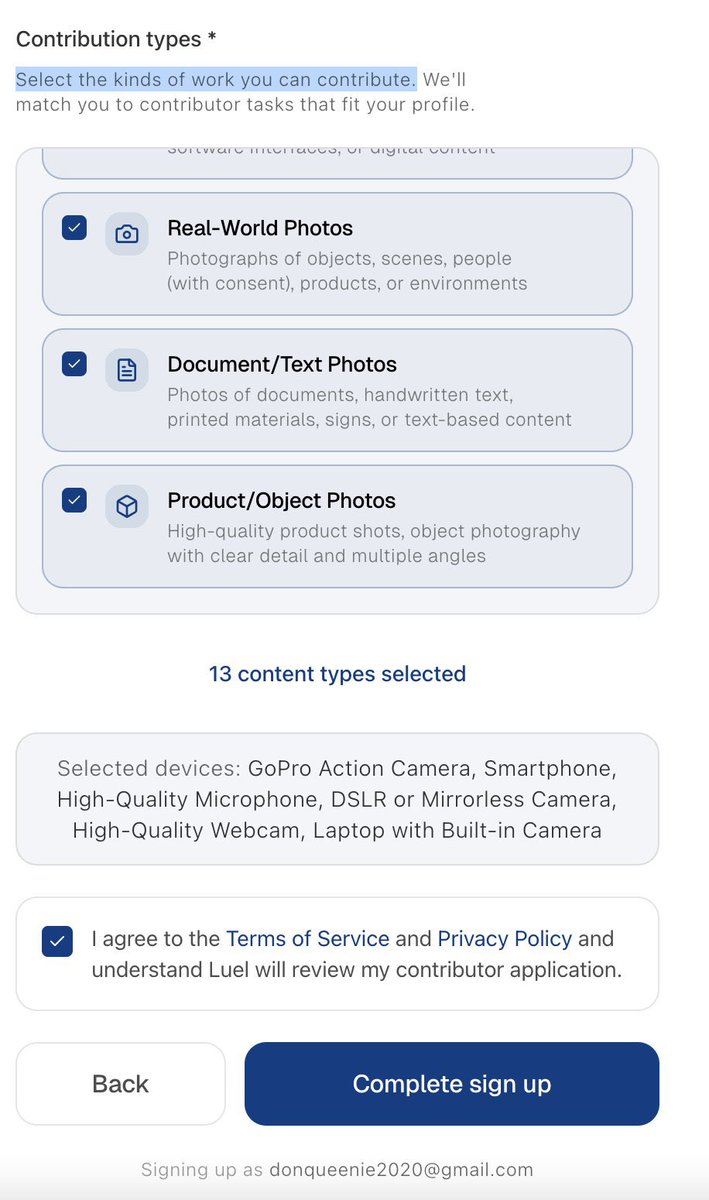Uncheck the Real-World Photos checkbox
This screenshot has width=709, height=1200.
coord(74,227)
